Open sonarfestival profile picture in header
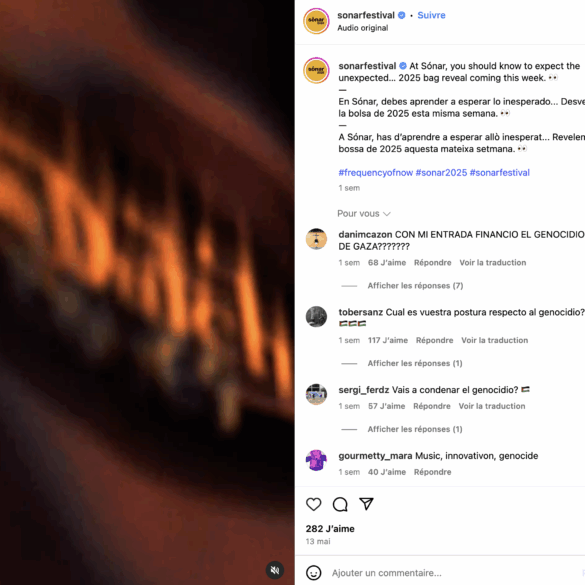The height and width of the screenshot is (585, 585). [x=316, y=21]
